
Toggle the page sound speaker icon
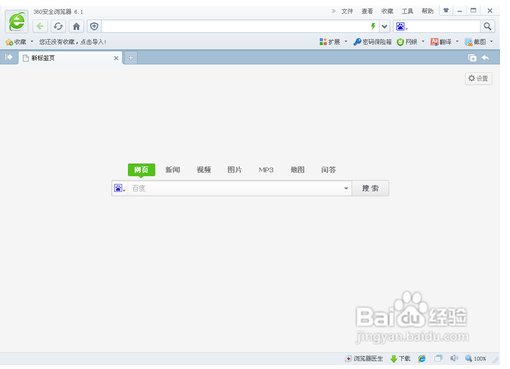454,358
